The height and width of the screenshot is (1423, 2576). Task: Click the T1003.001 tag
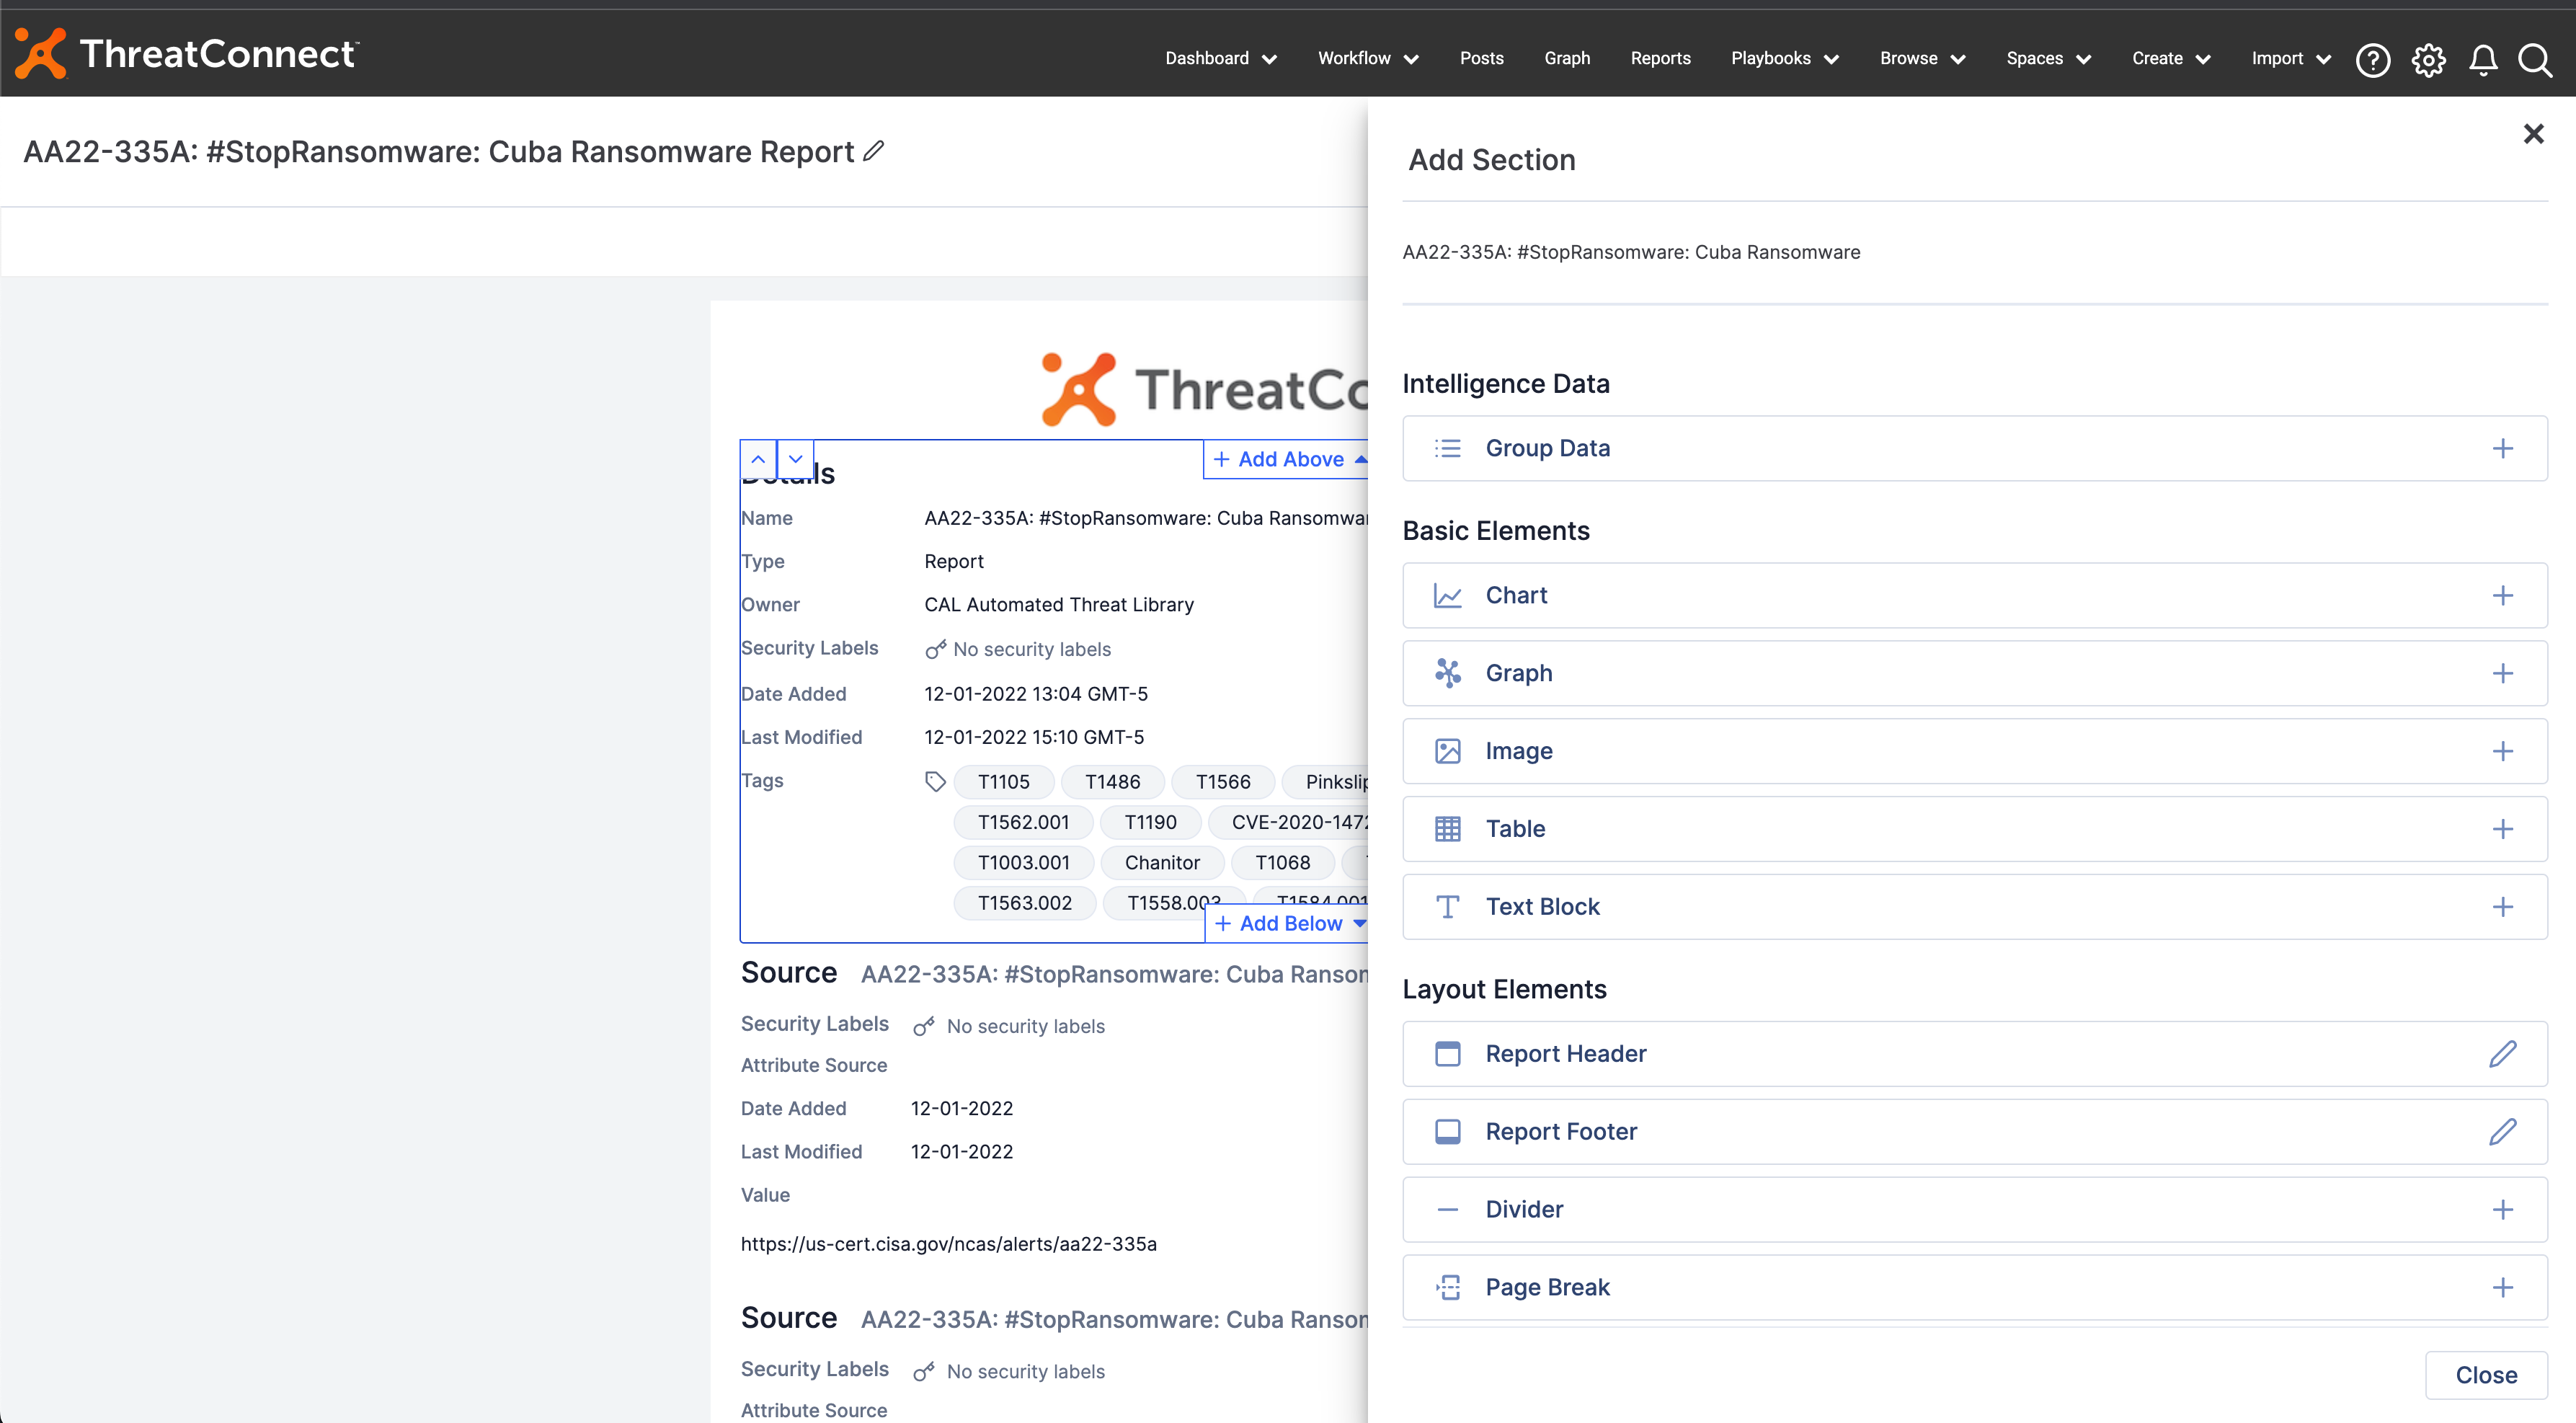[x=1023, y=863]
